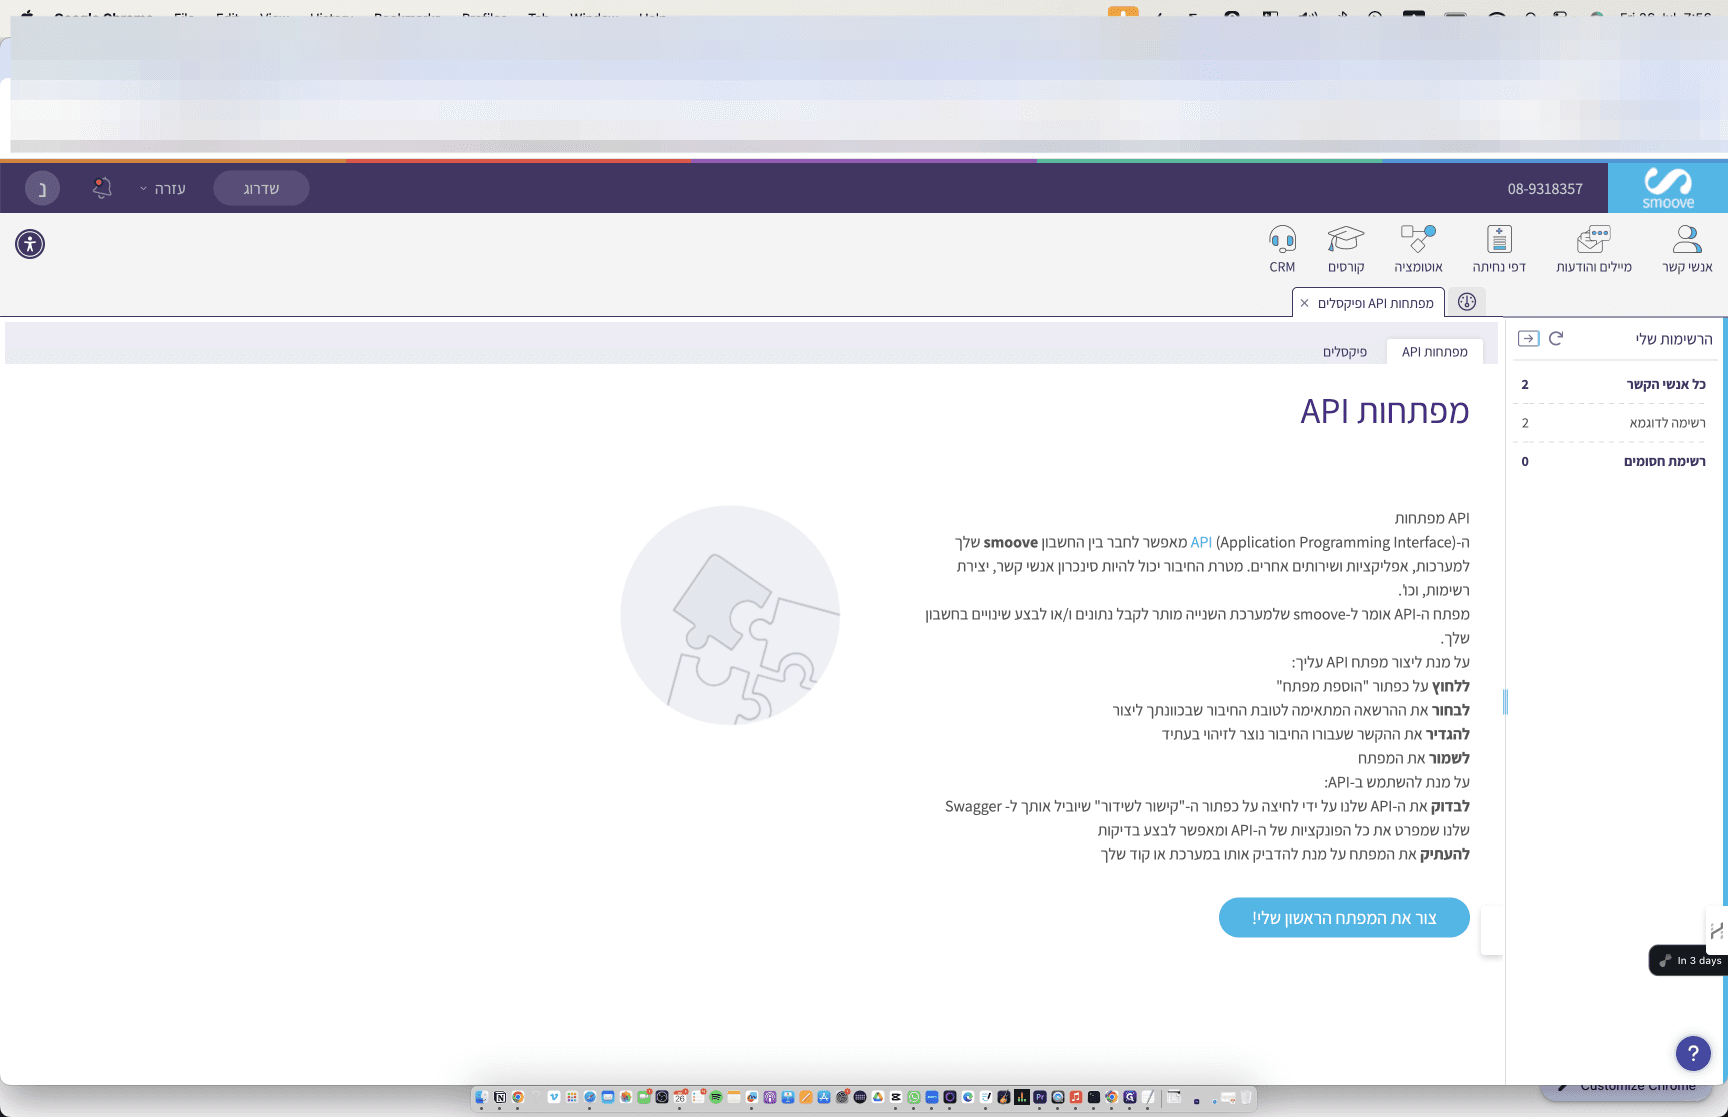Open the CRM headset icon

click(x=1282, y=248)
